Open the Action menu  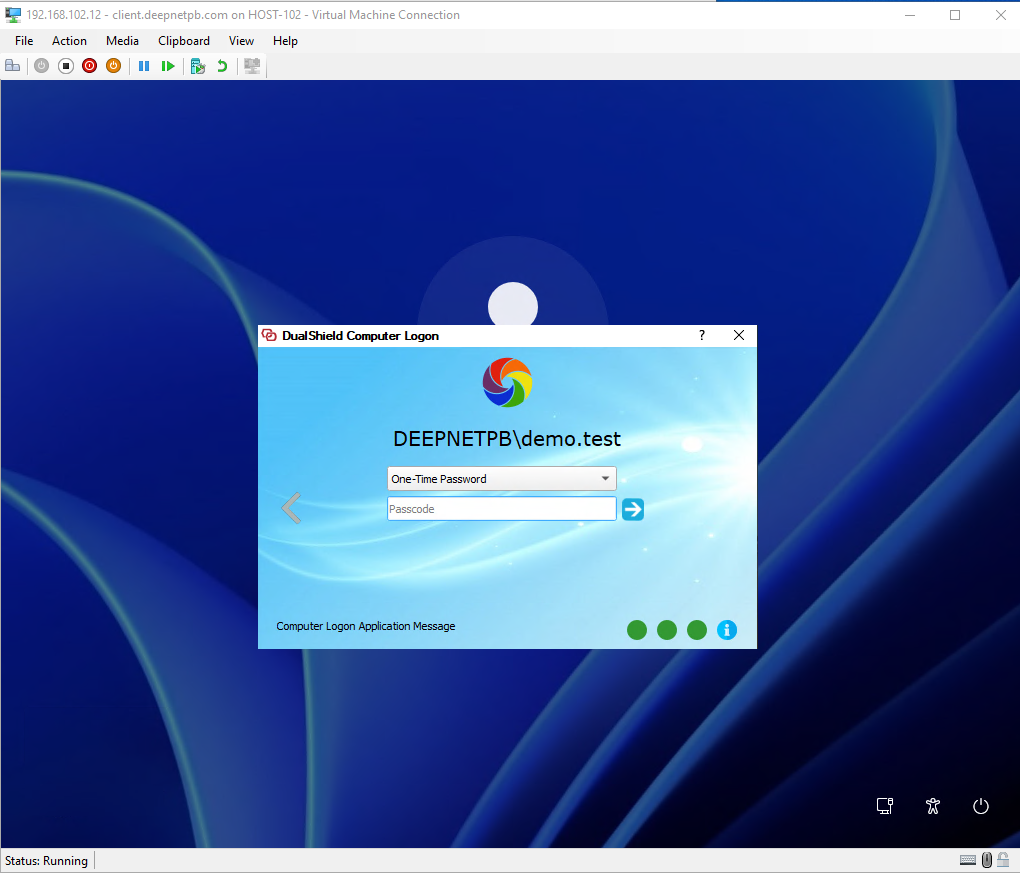pyautogui.click(x=69, y=41)
